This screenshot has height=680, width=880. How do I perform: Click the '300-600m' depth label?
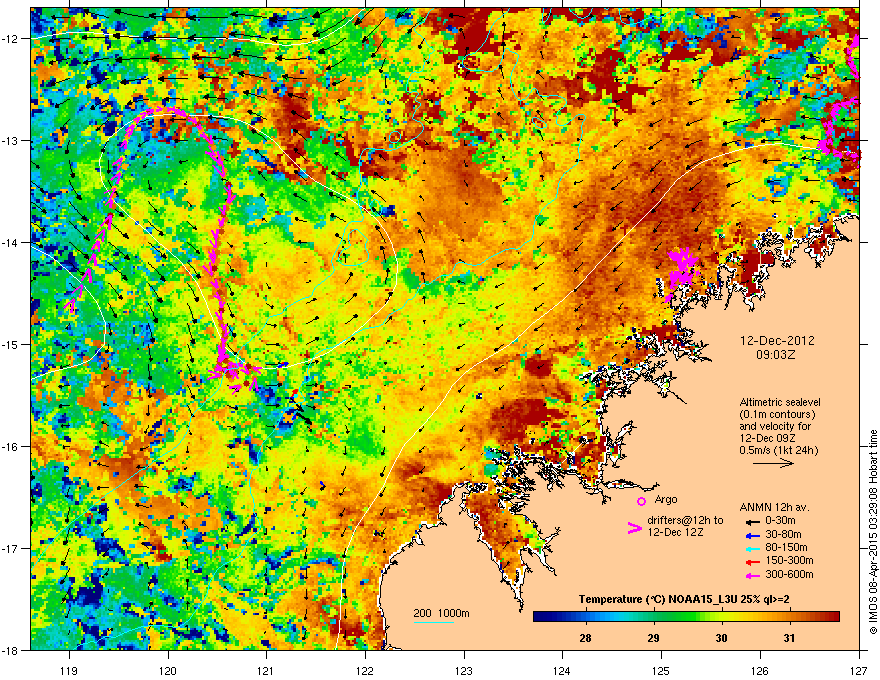tap(789, 575)
